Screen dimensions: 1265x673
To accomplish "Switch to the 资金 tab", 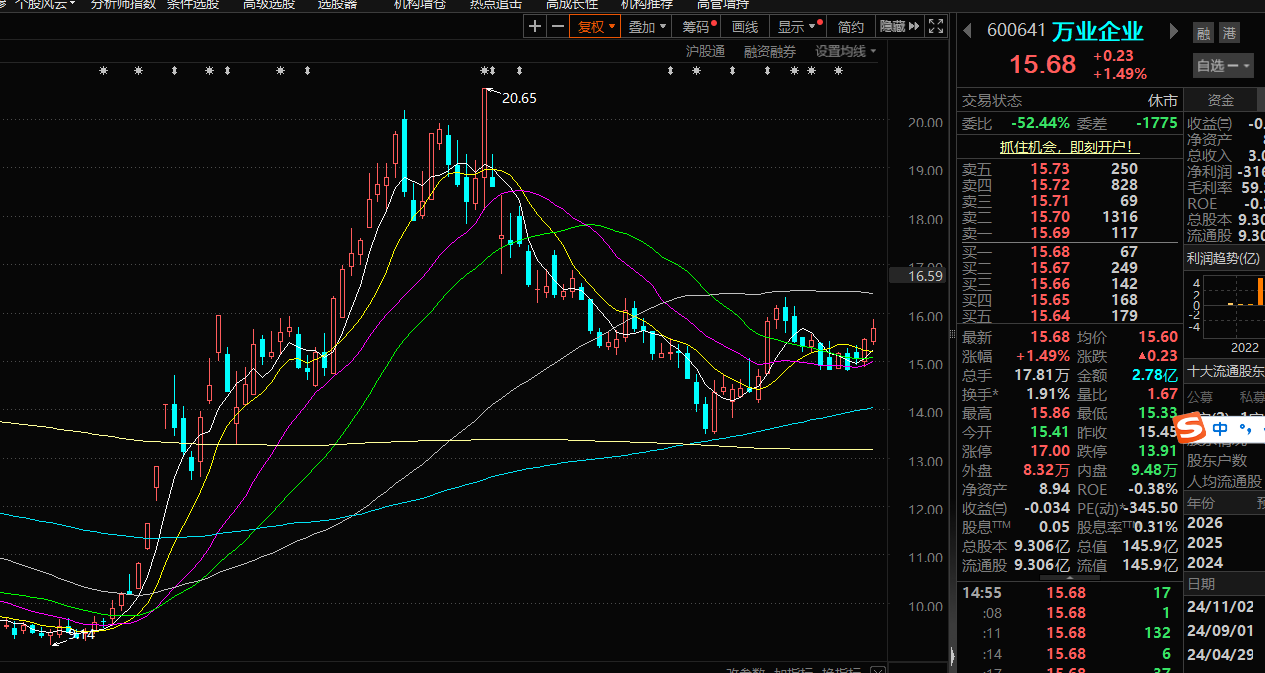I will 1220,100.
